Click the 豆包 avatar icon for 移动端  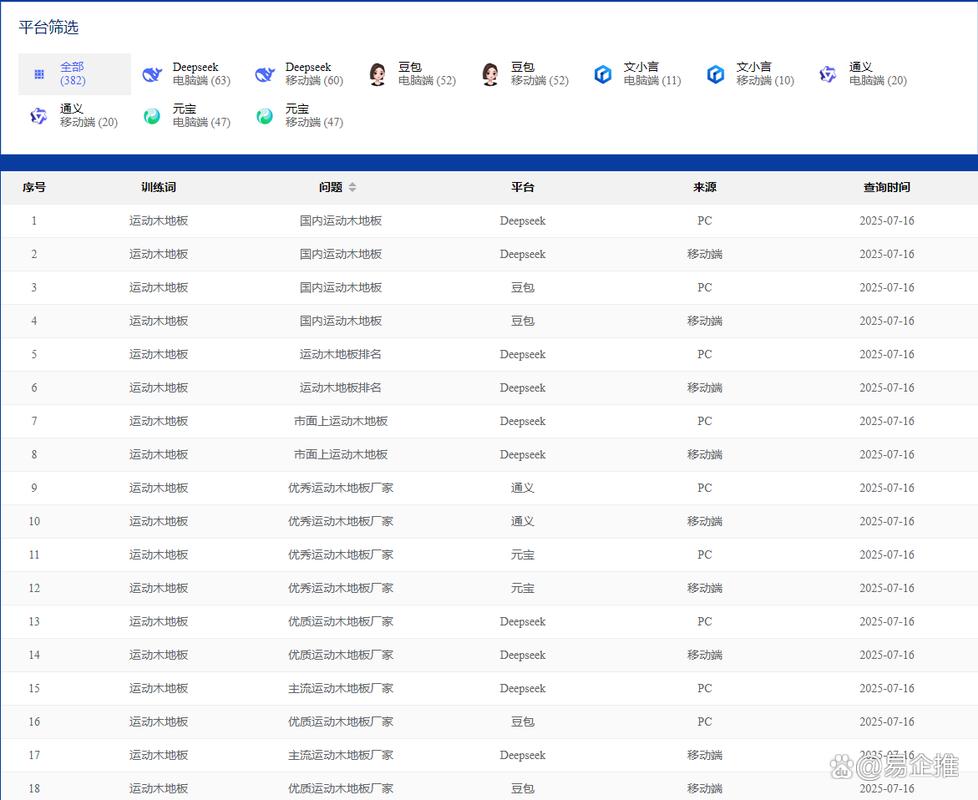[490, 74]
